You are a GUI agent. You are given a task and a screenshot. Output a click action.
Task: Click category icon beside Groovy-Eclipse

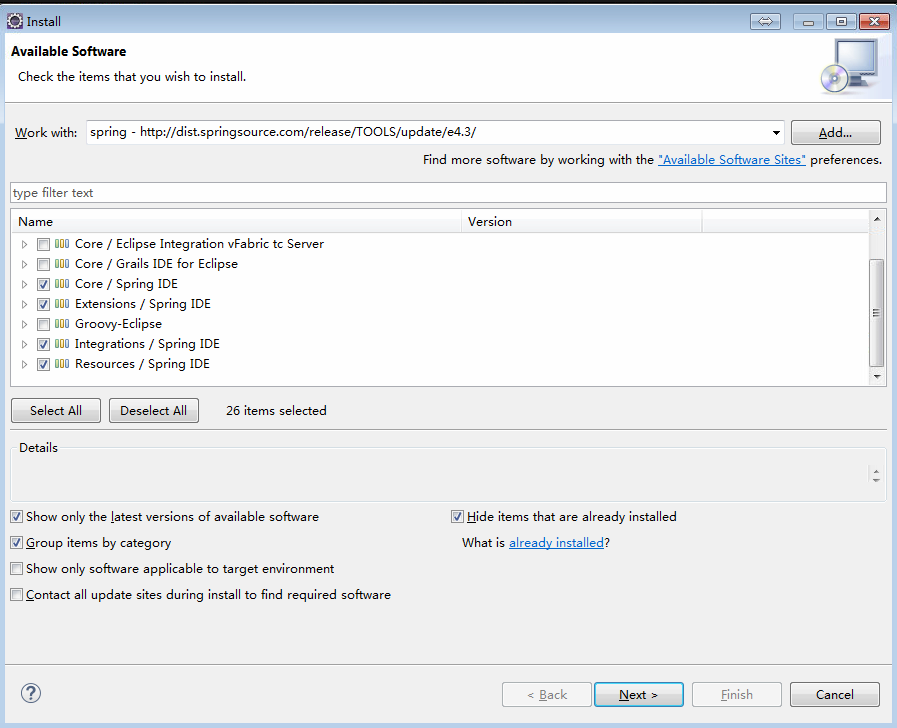coord(62,324)
